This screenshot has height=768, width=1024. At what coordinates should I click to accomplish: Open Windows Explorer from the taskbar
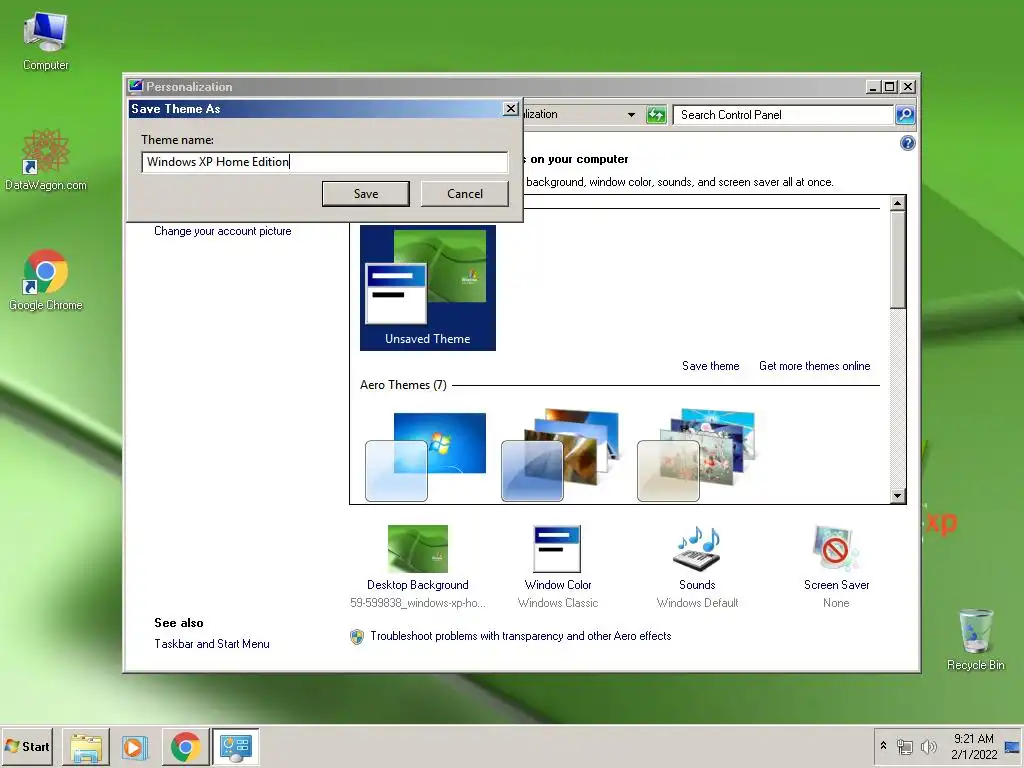click(86, 747)
